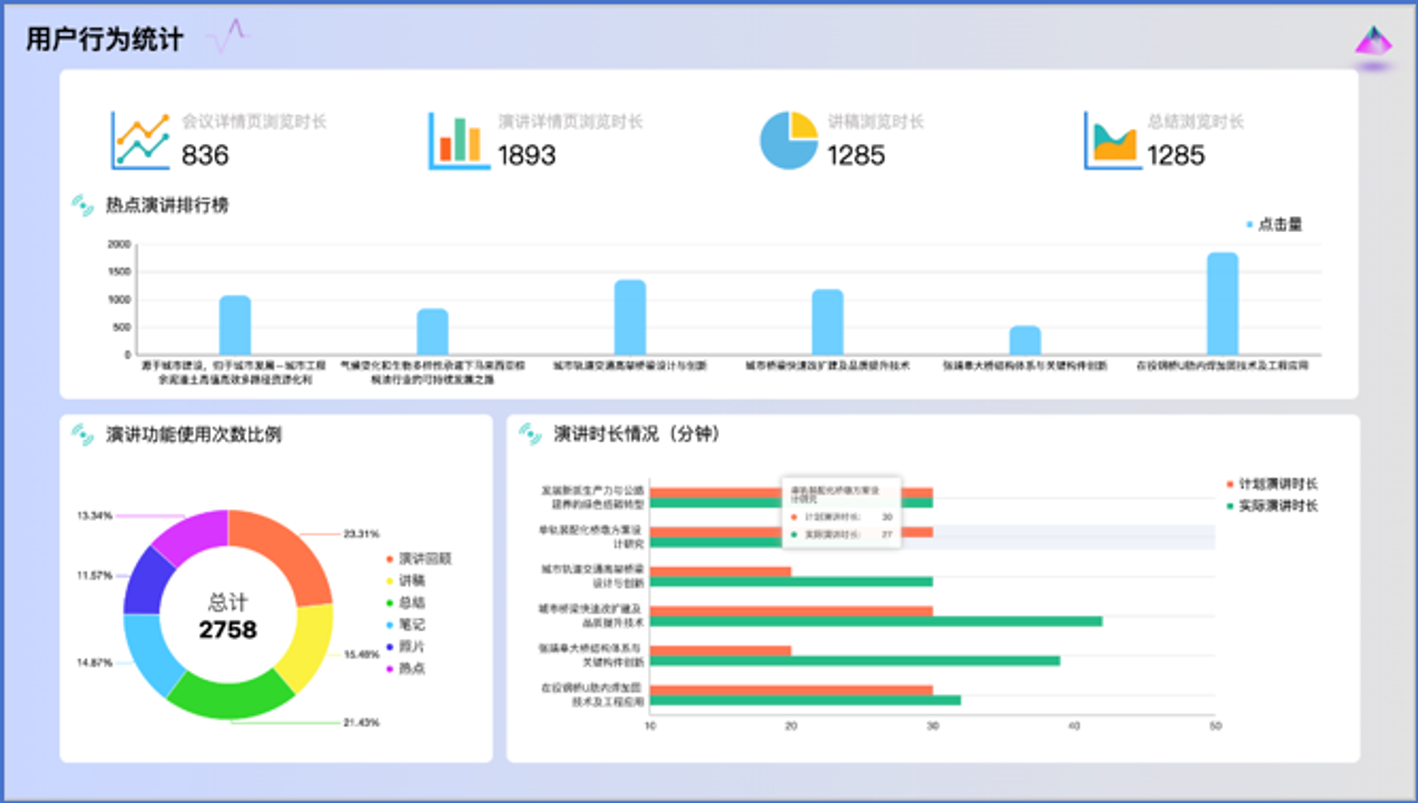The width and height of the screenshot is (1418, 803).
Task: Click the line chart icon beside 会议详情页浏览时长
Action: point(140,141)
